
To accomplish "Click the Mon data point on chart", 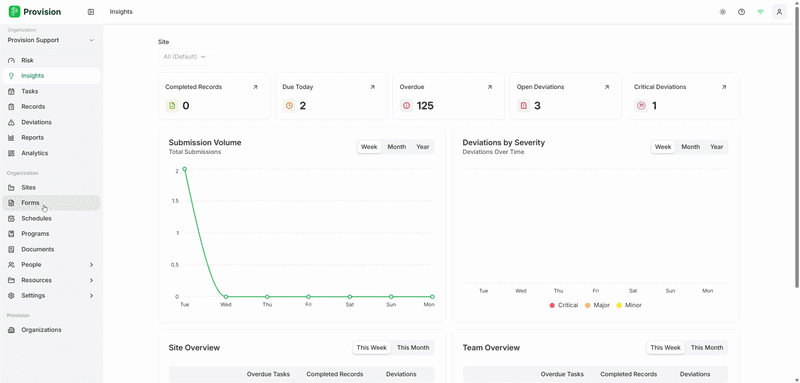I will (x=432, y=296).
